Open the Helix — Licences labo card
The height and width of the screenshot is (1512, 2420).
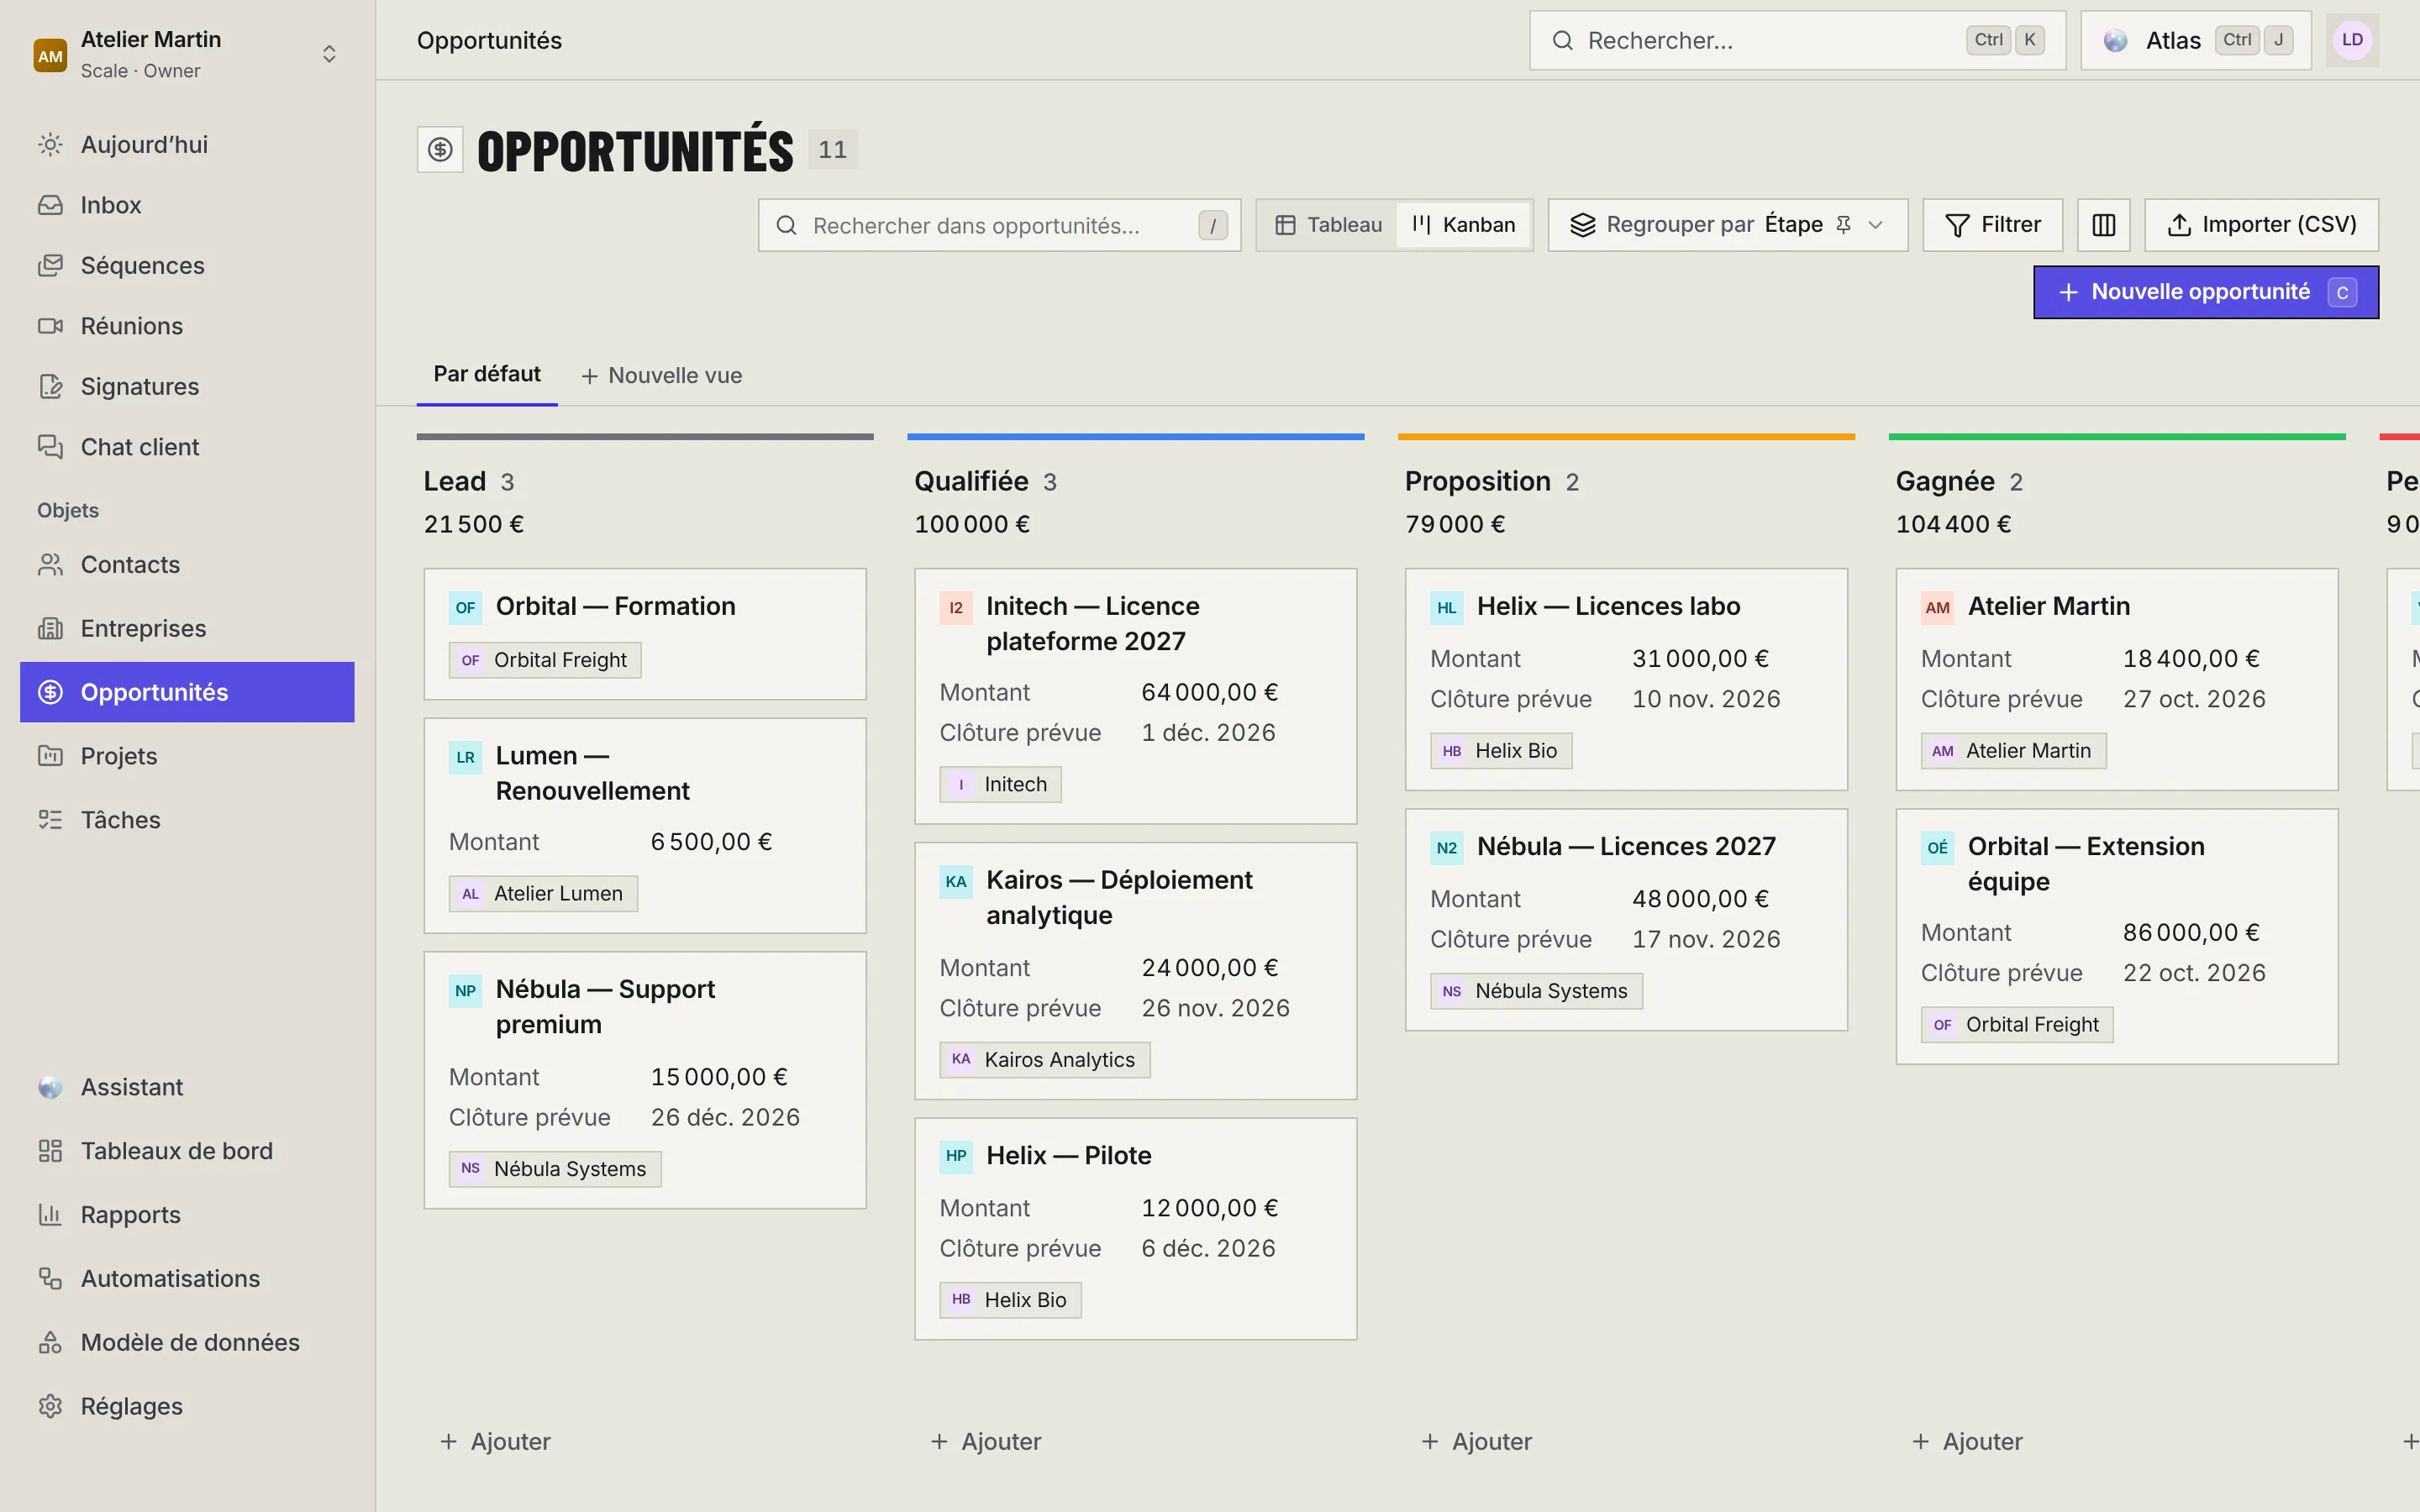pos(1626,680)
